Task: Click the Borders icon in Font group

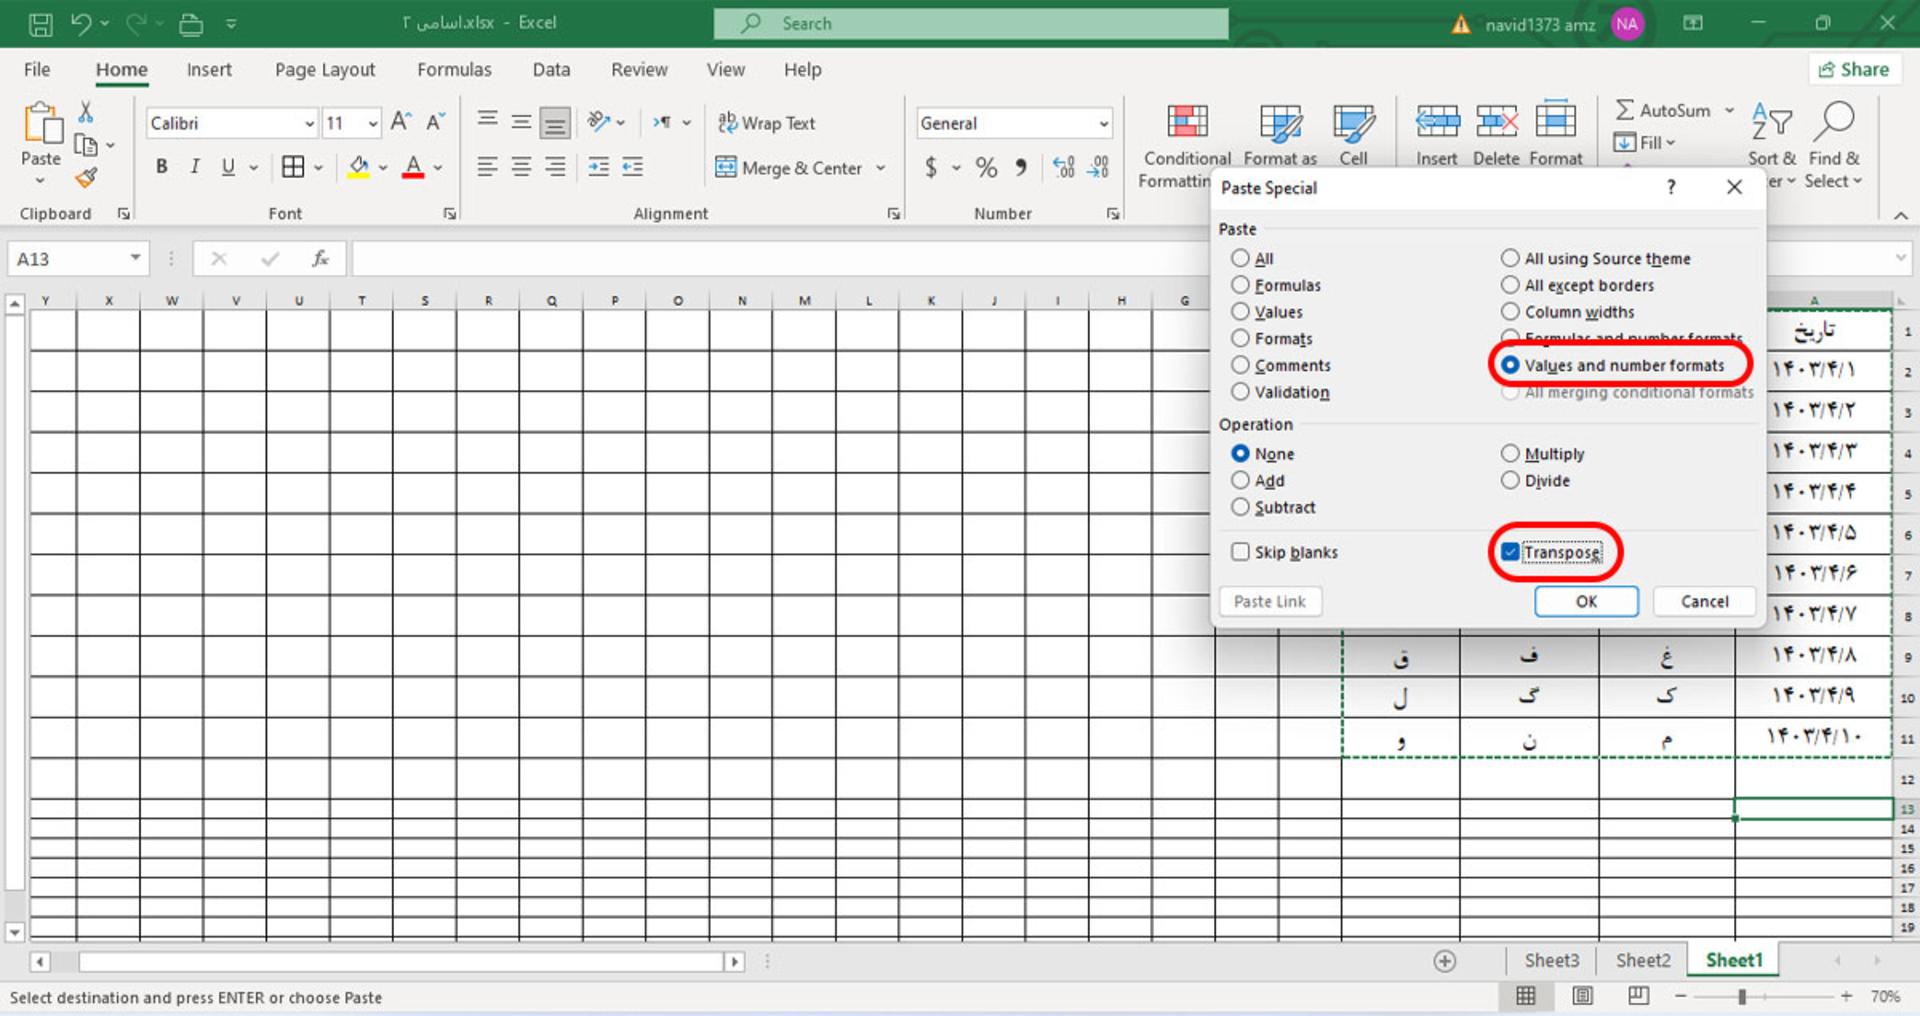Action: pyautogui.click(x=293, y=167)
